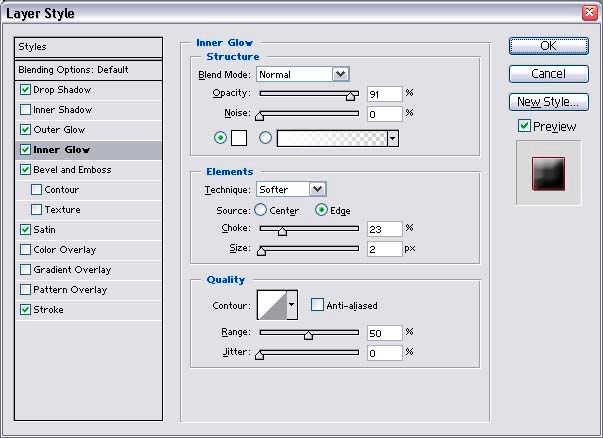Select the Inner Shadow style entry
The image size is (603, 438).
(63, 110)
